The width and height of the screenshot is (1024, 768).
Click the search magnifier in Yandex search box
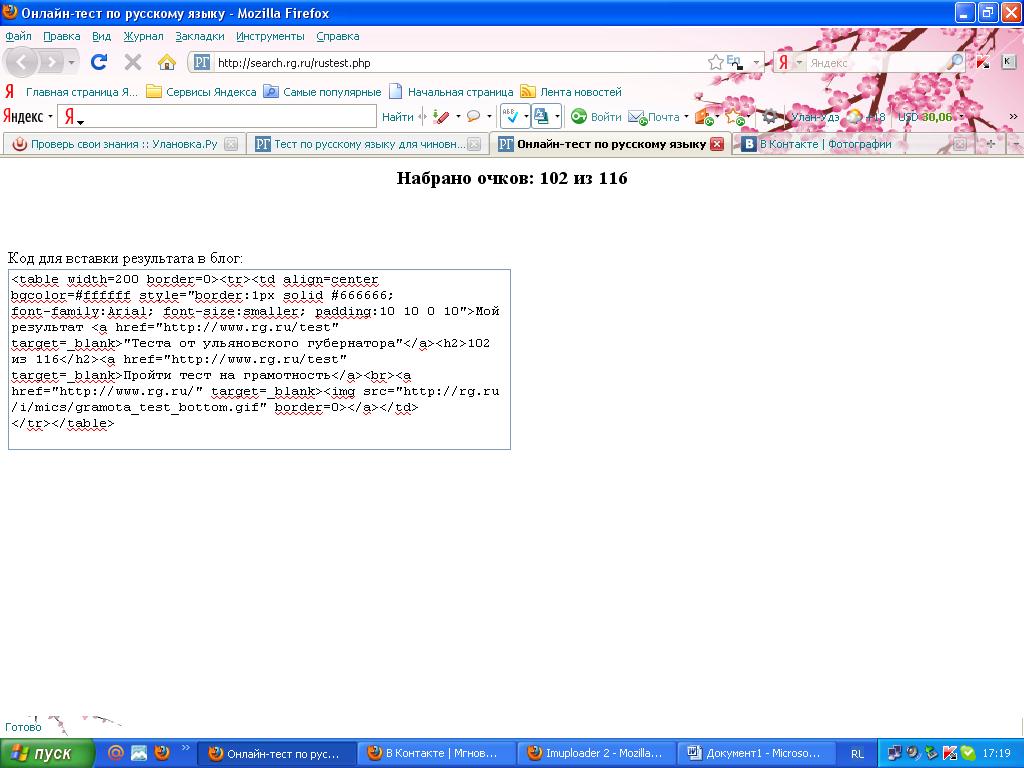[956, 62]
